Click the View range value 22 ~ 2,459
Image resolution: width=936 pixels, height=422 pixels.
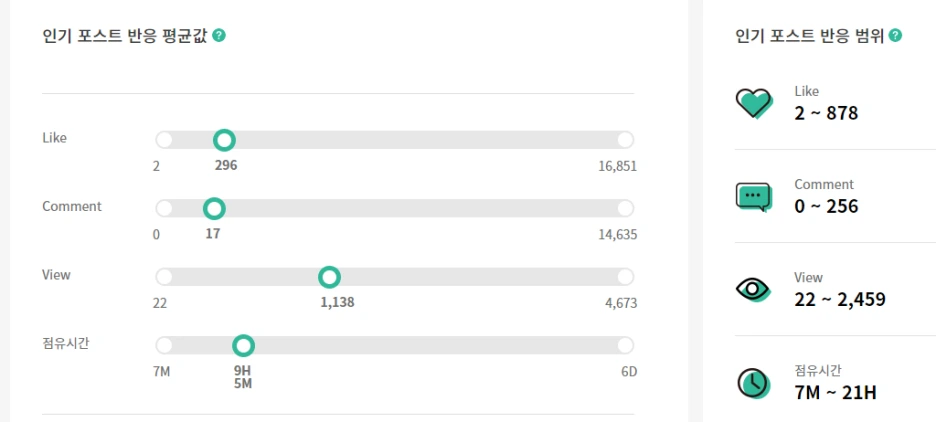[840, 300]
